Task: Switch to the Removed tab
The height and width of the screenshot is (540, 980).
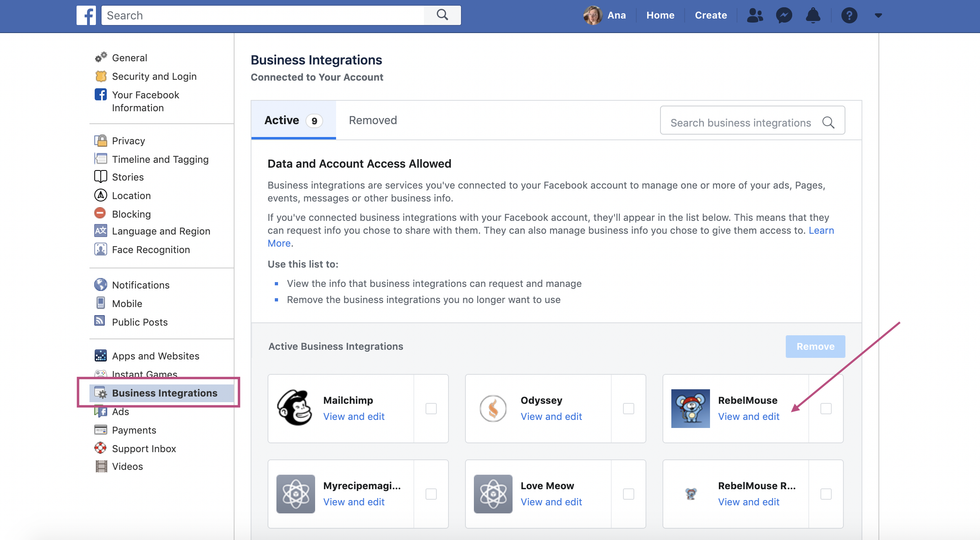Action: pyautogui.click(x=373, y=120)
